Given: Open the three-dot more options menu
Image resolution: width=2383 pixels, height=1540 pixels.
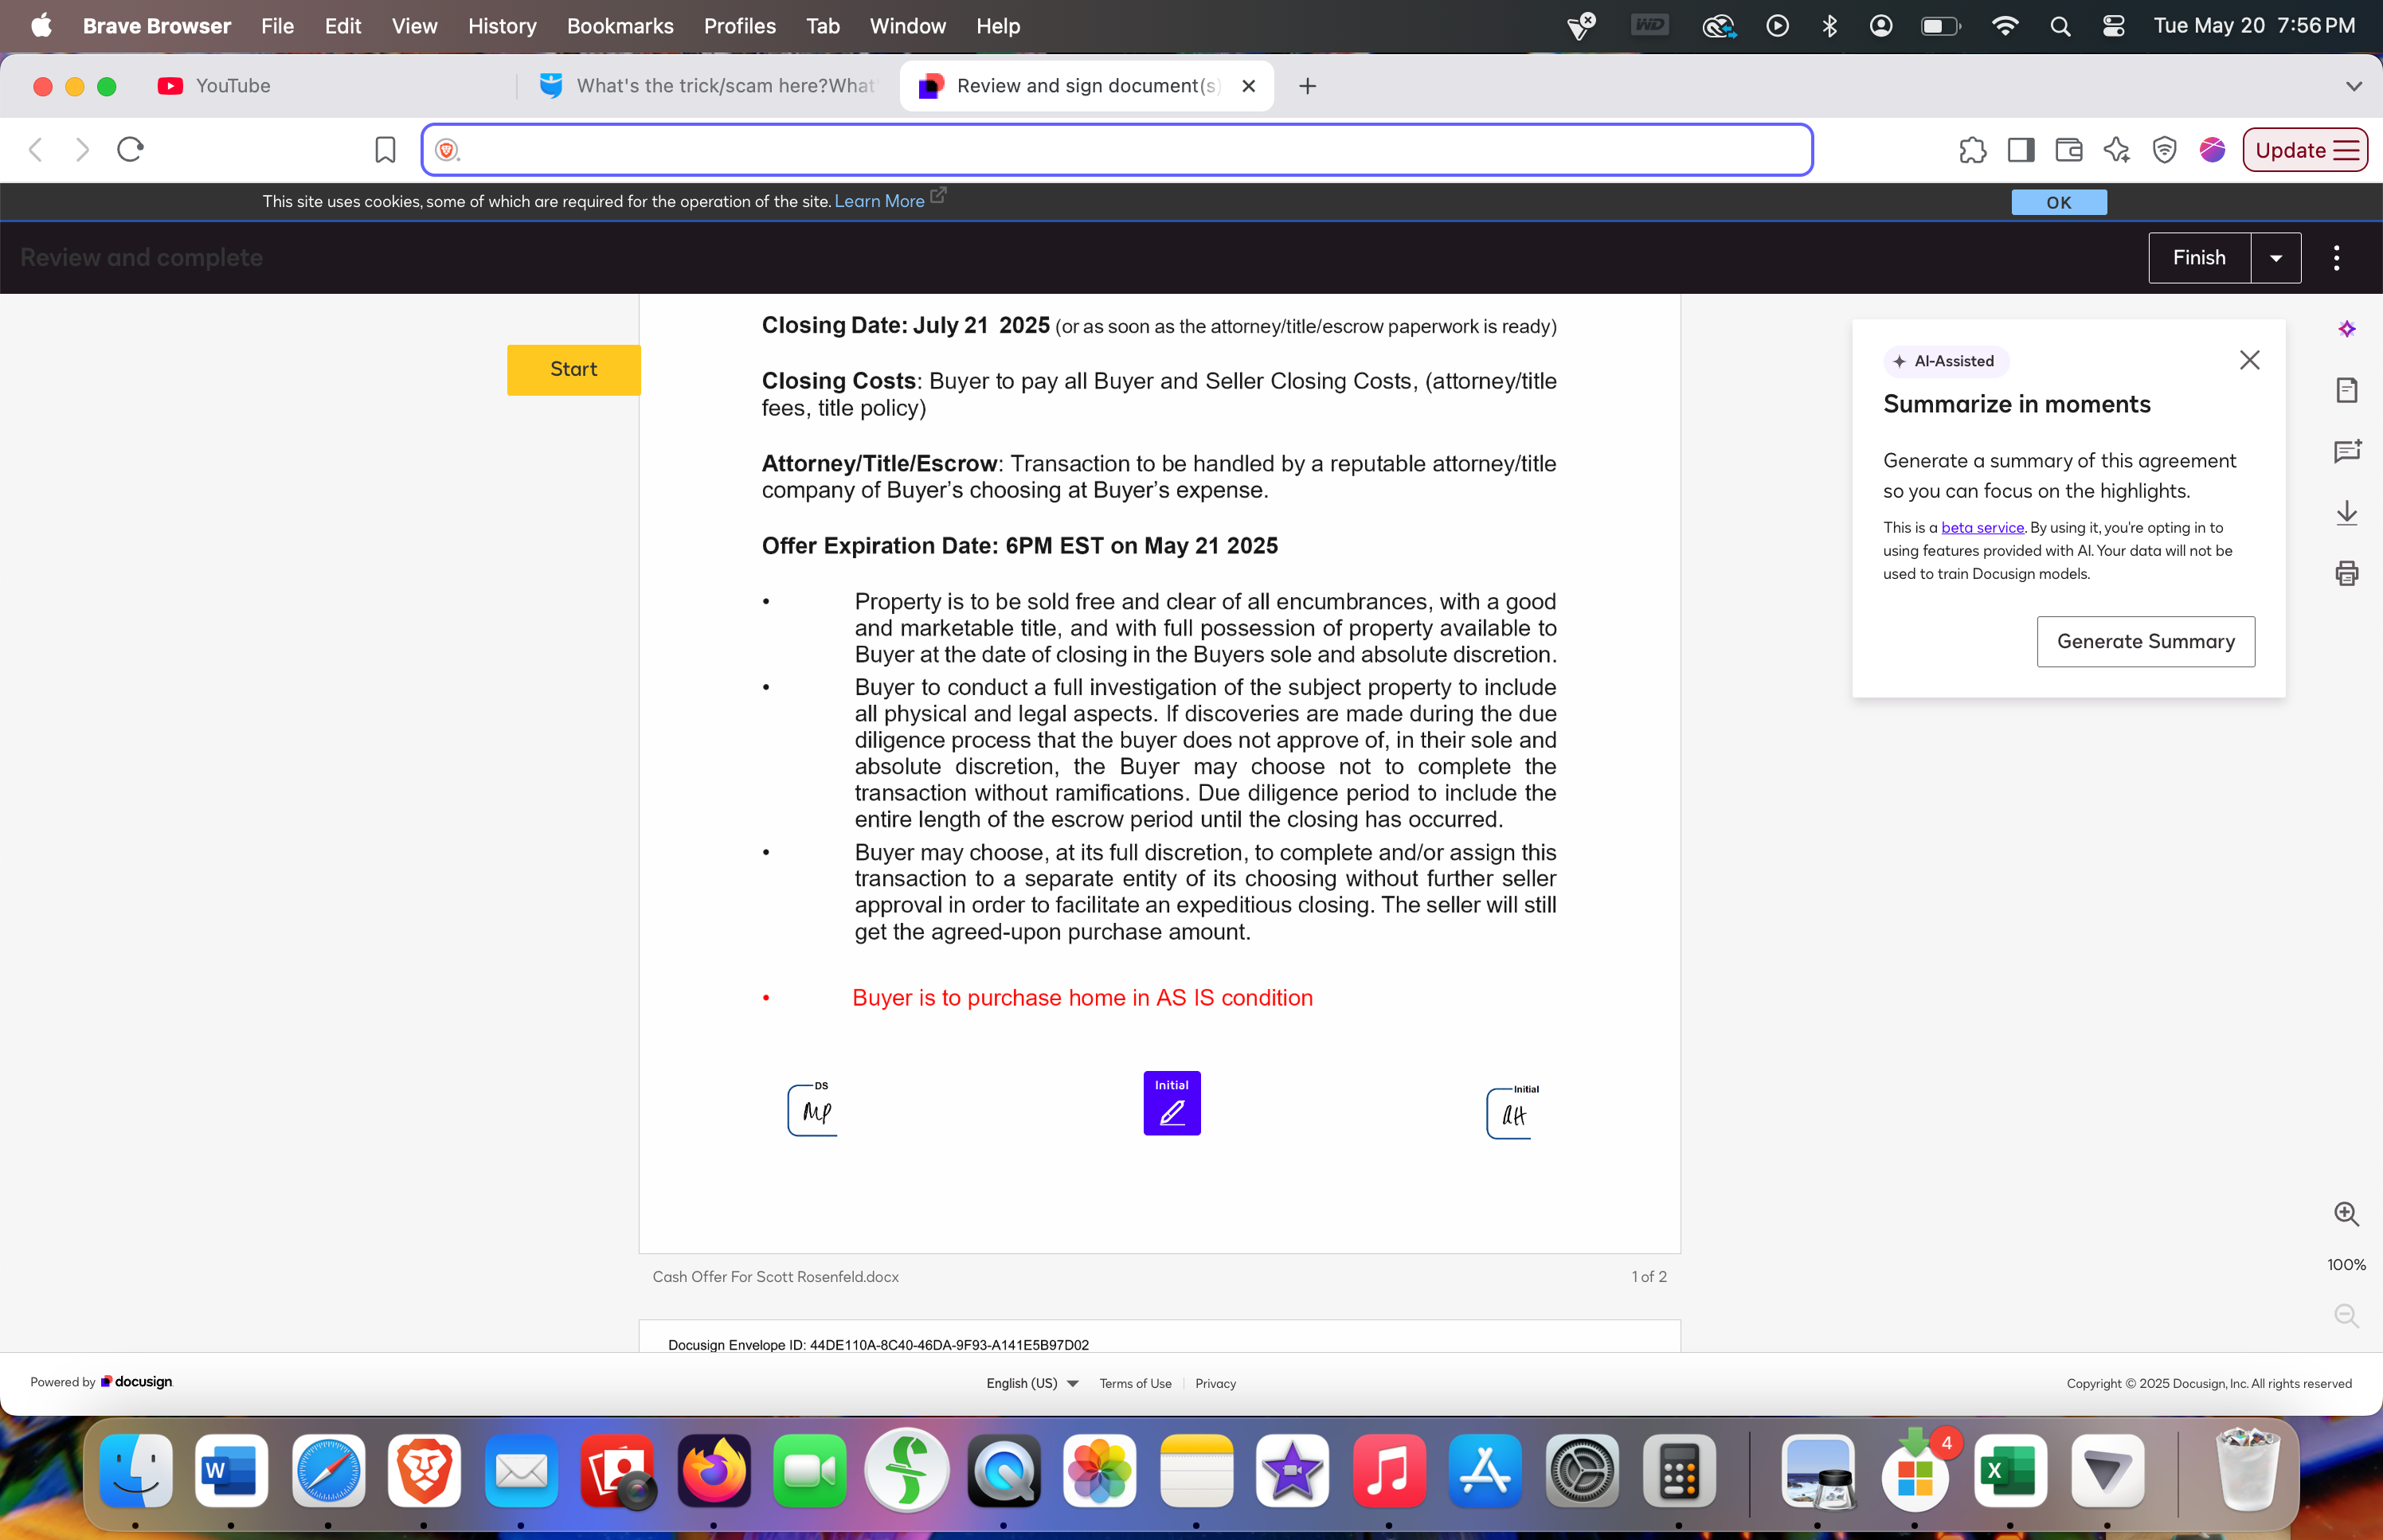Looking at the screenshot, I should coord(2336,258).
